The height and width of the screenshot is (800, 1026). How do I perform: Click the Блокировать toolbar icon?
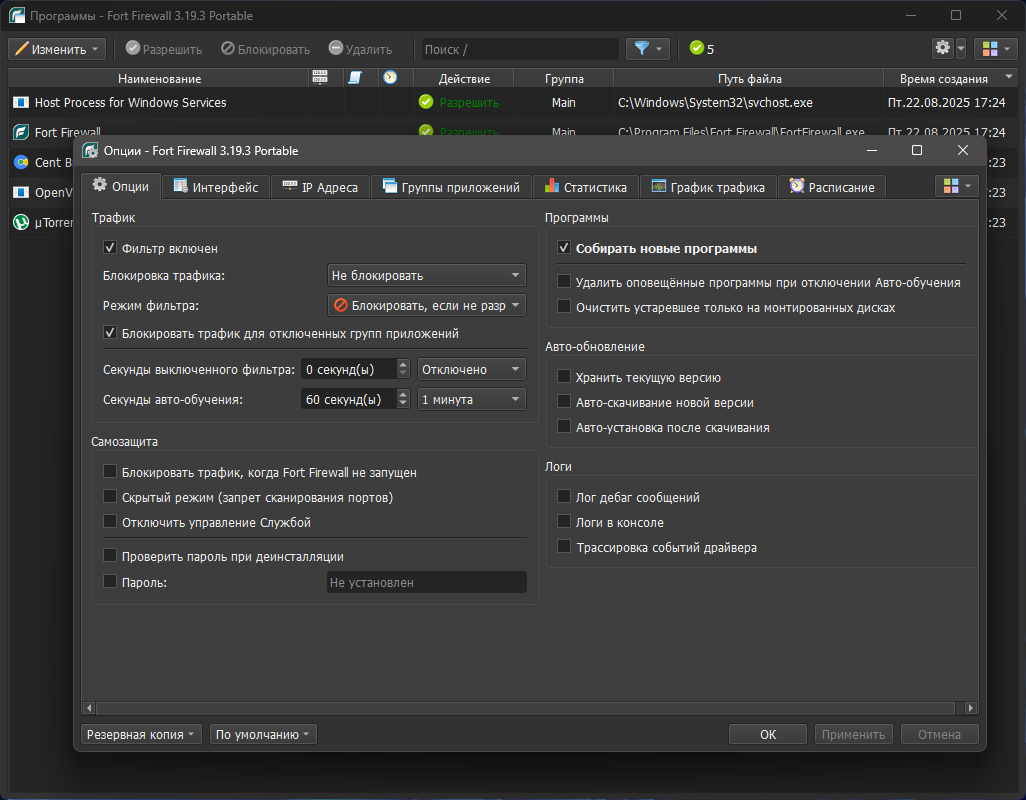(x=228, y=48)
